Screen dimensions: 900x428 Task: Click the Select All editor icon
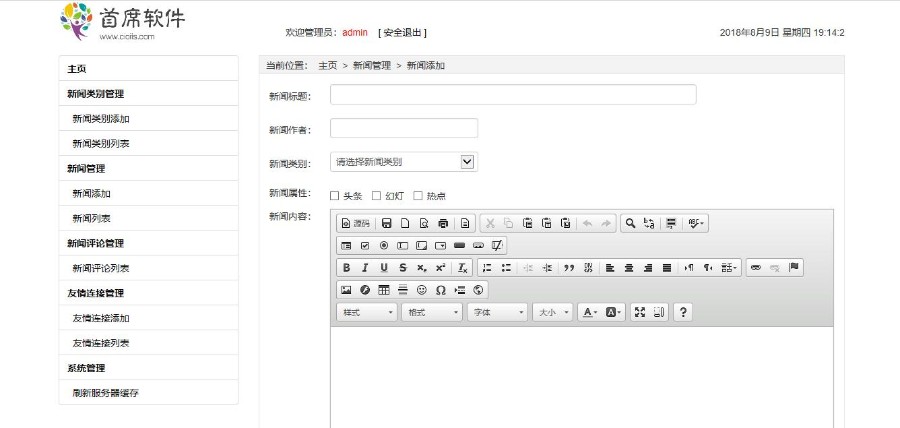click(x=671, y=223)
